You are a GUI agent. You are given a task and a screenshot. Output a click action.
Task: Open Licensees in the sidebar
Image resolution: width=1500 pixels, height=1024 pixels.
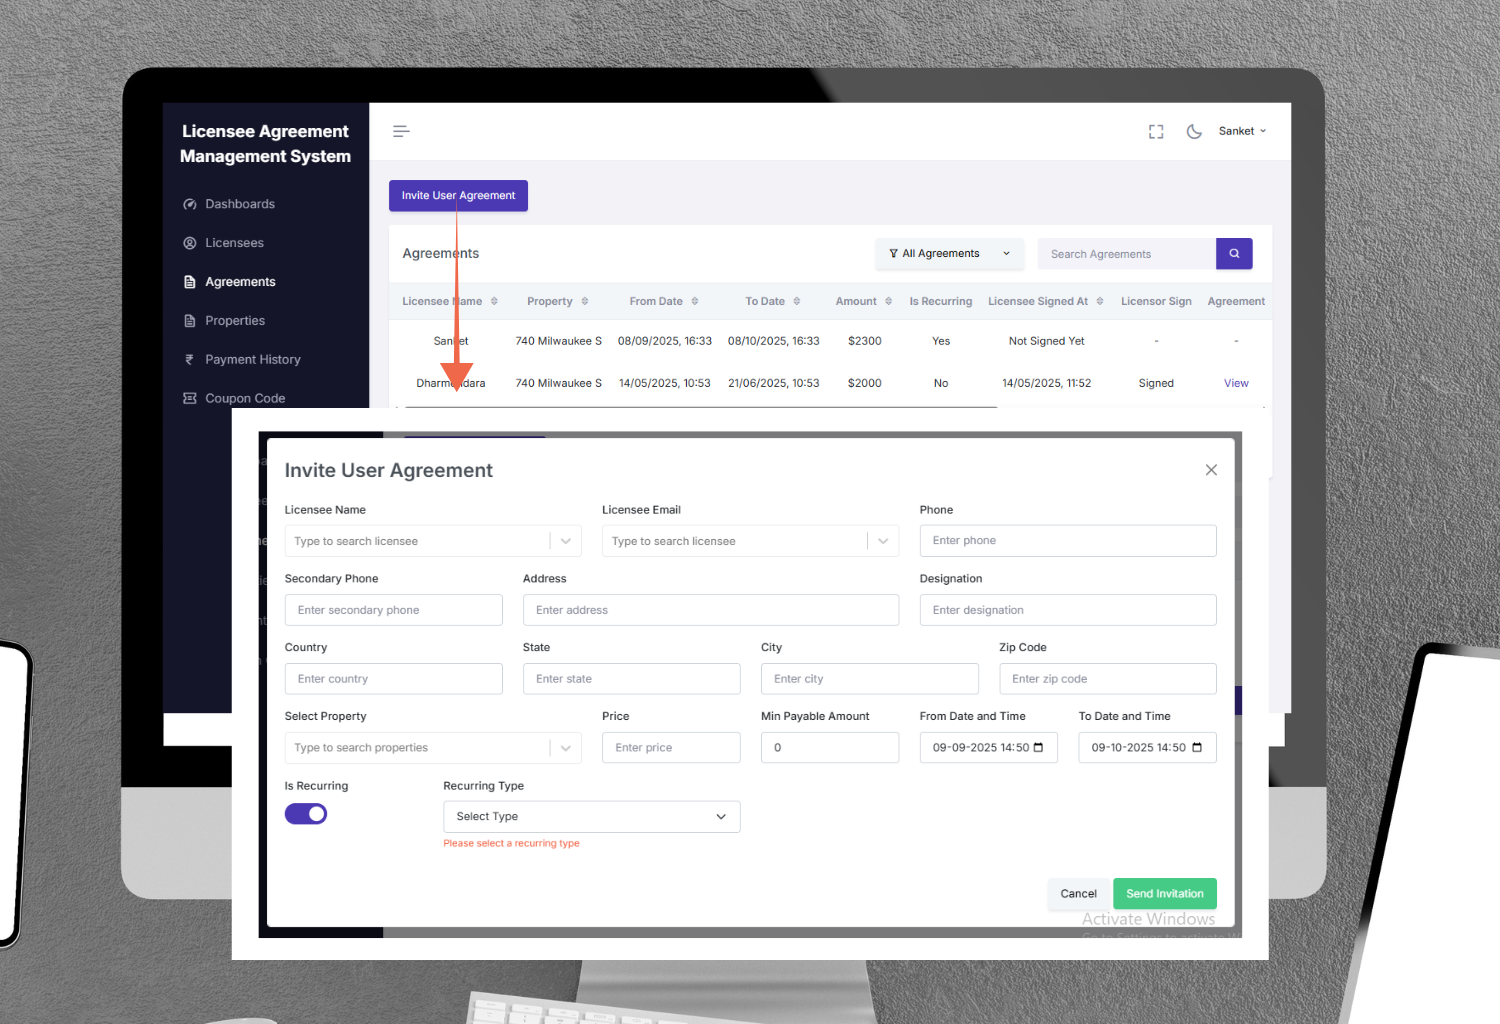tap(234, 243)
